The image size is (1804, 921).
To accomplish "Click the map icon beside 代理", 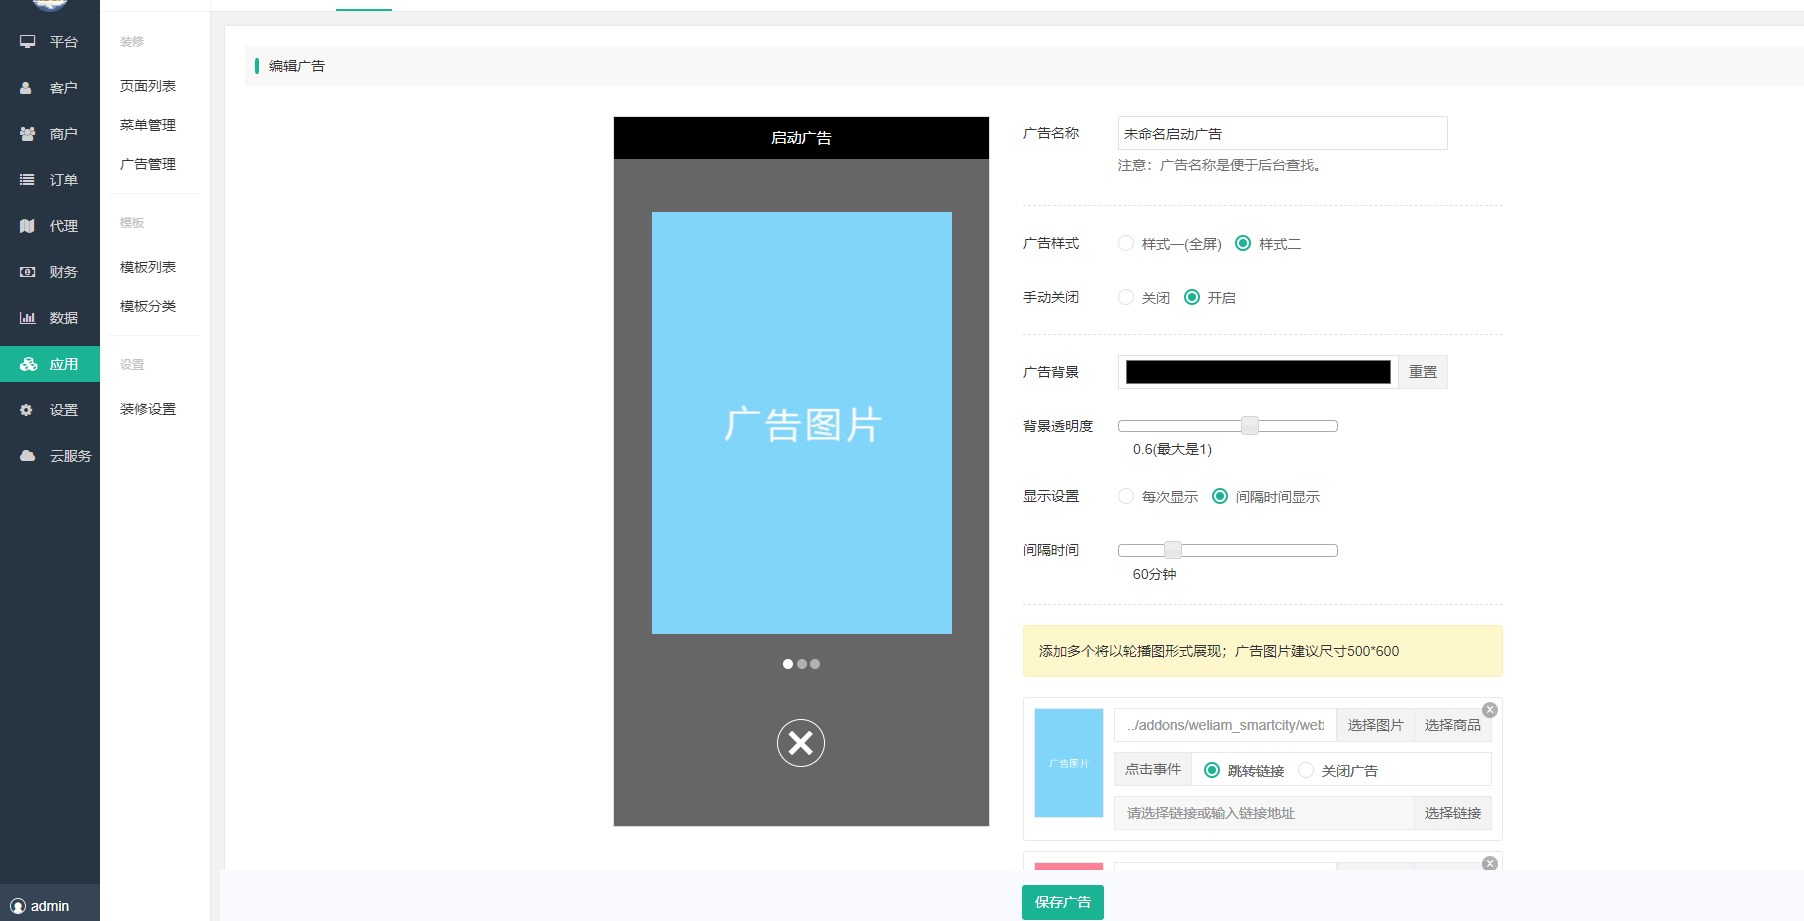I will (27, 226).
